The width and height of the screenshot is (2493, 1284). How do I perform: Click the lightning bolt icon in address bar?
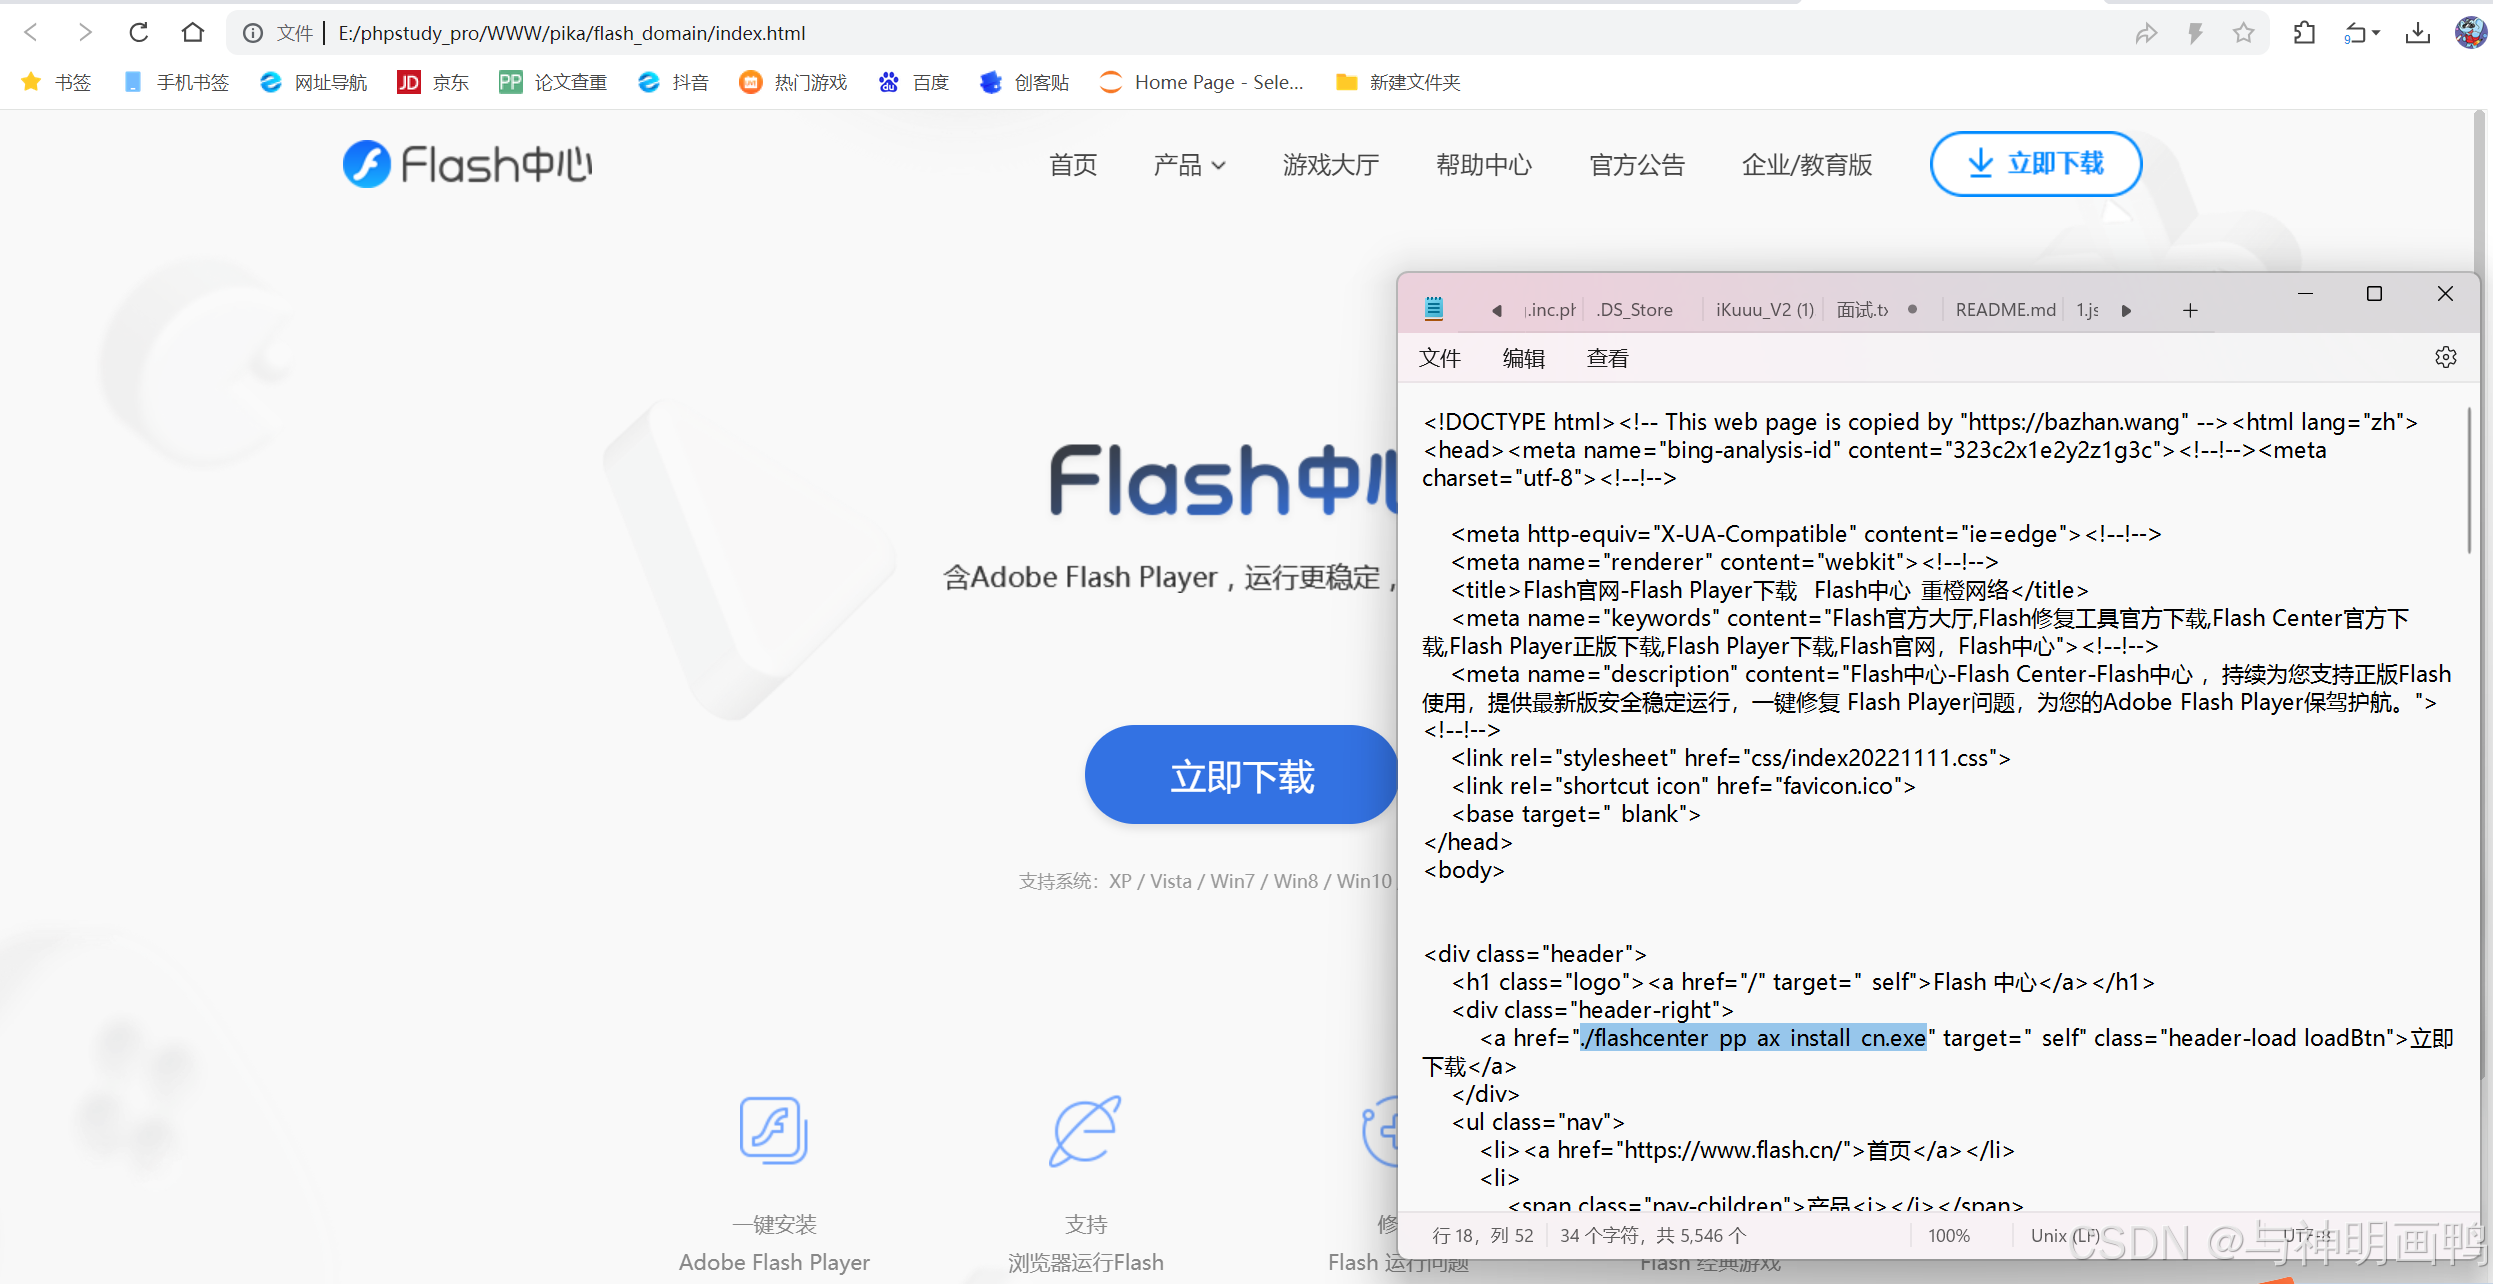pos(2195,33)
